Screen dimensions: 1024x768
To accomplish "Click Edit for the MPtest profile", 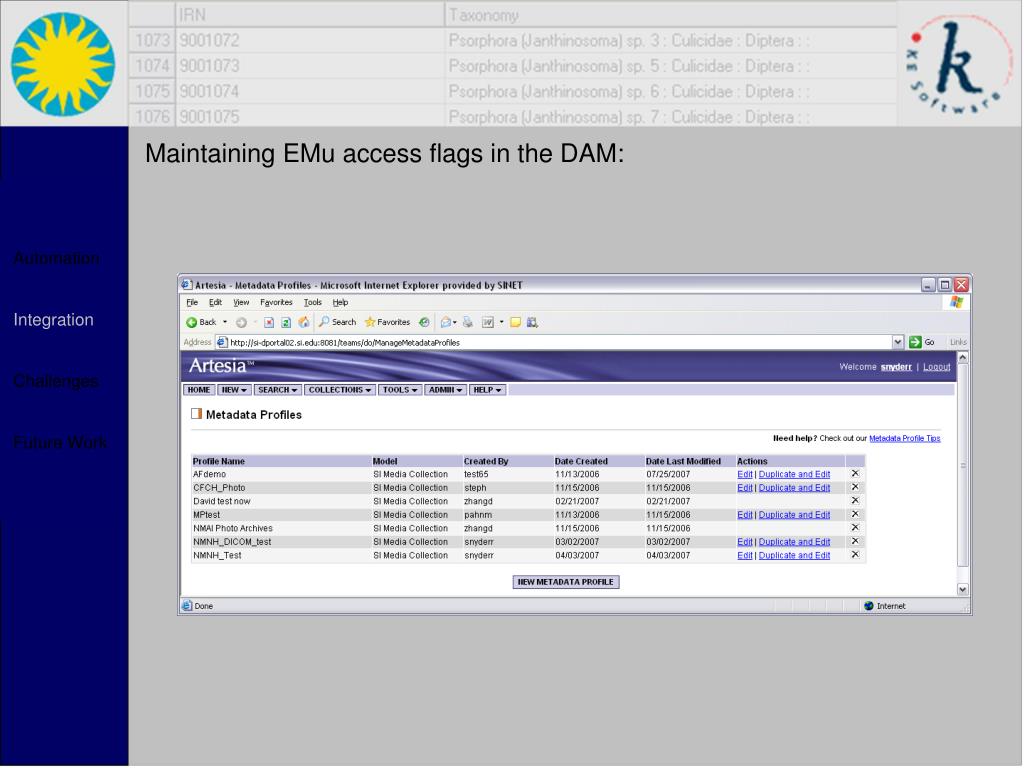I will coord(745,515).
